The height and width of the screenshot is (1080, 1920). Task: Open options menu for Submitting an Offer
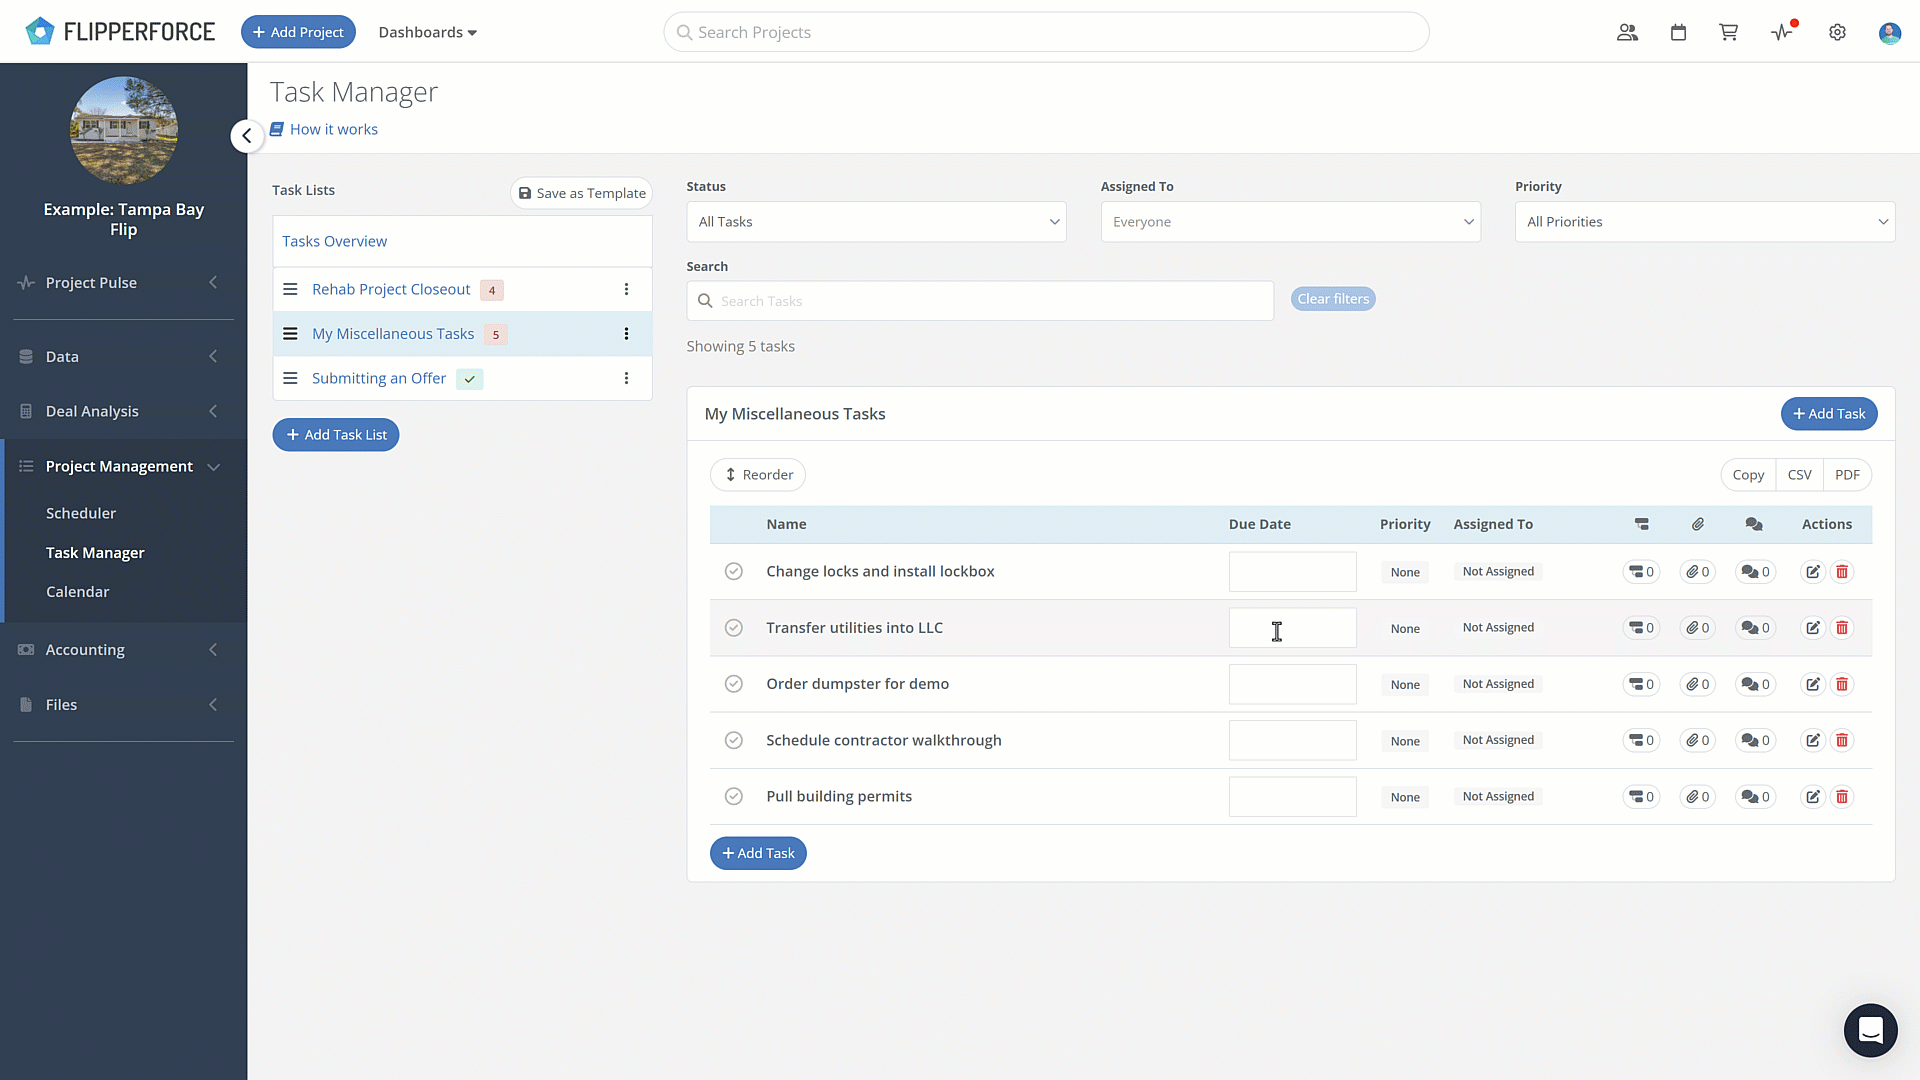click(626, 378)
